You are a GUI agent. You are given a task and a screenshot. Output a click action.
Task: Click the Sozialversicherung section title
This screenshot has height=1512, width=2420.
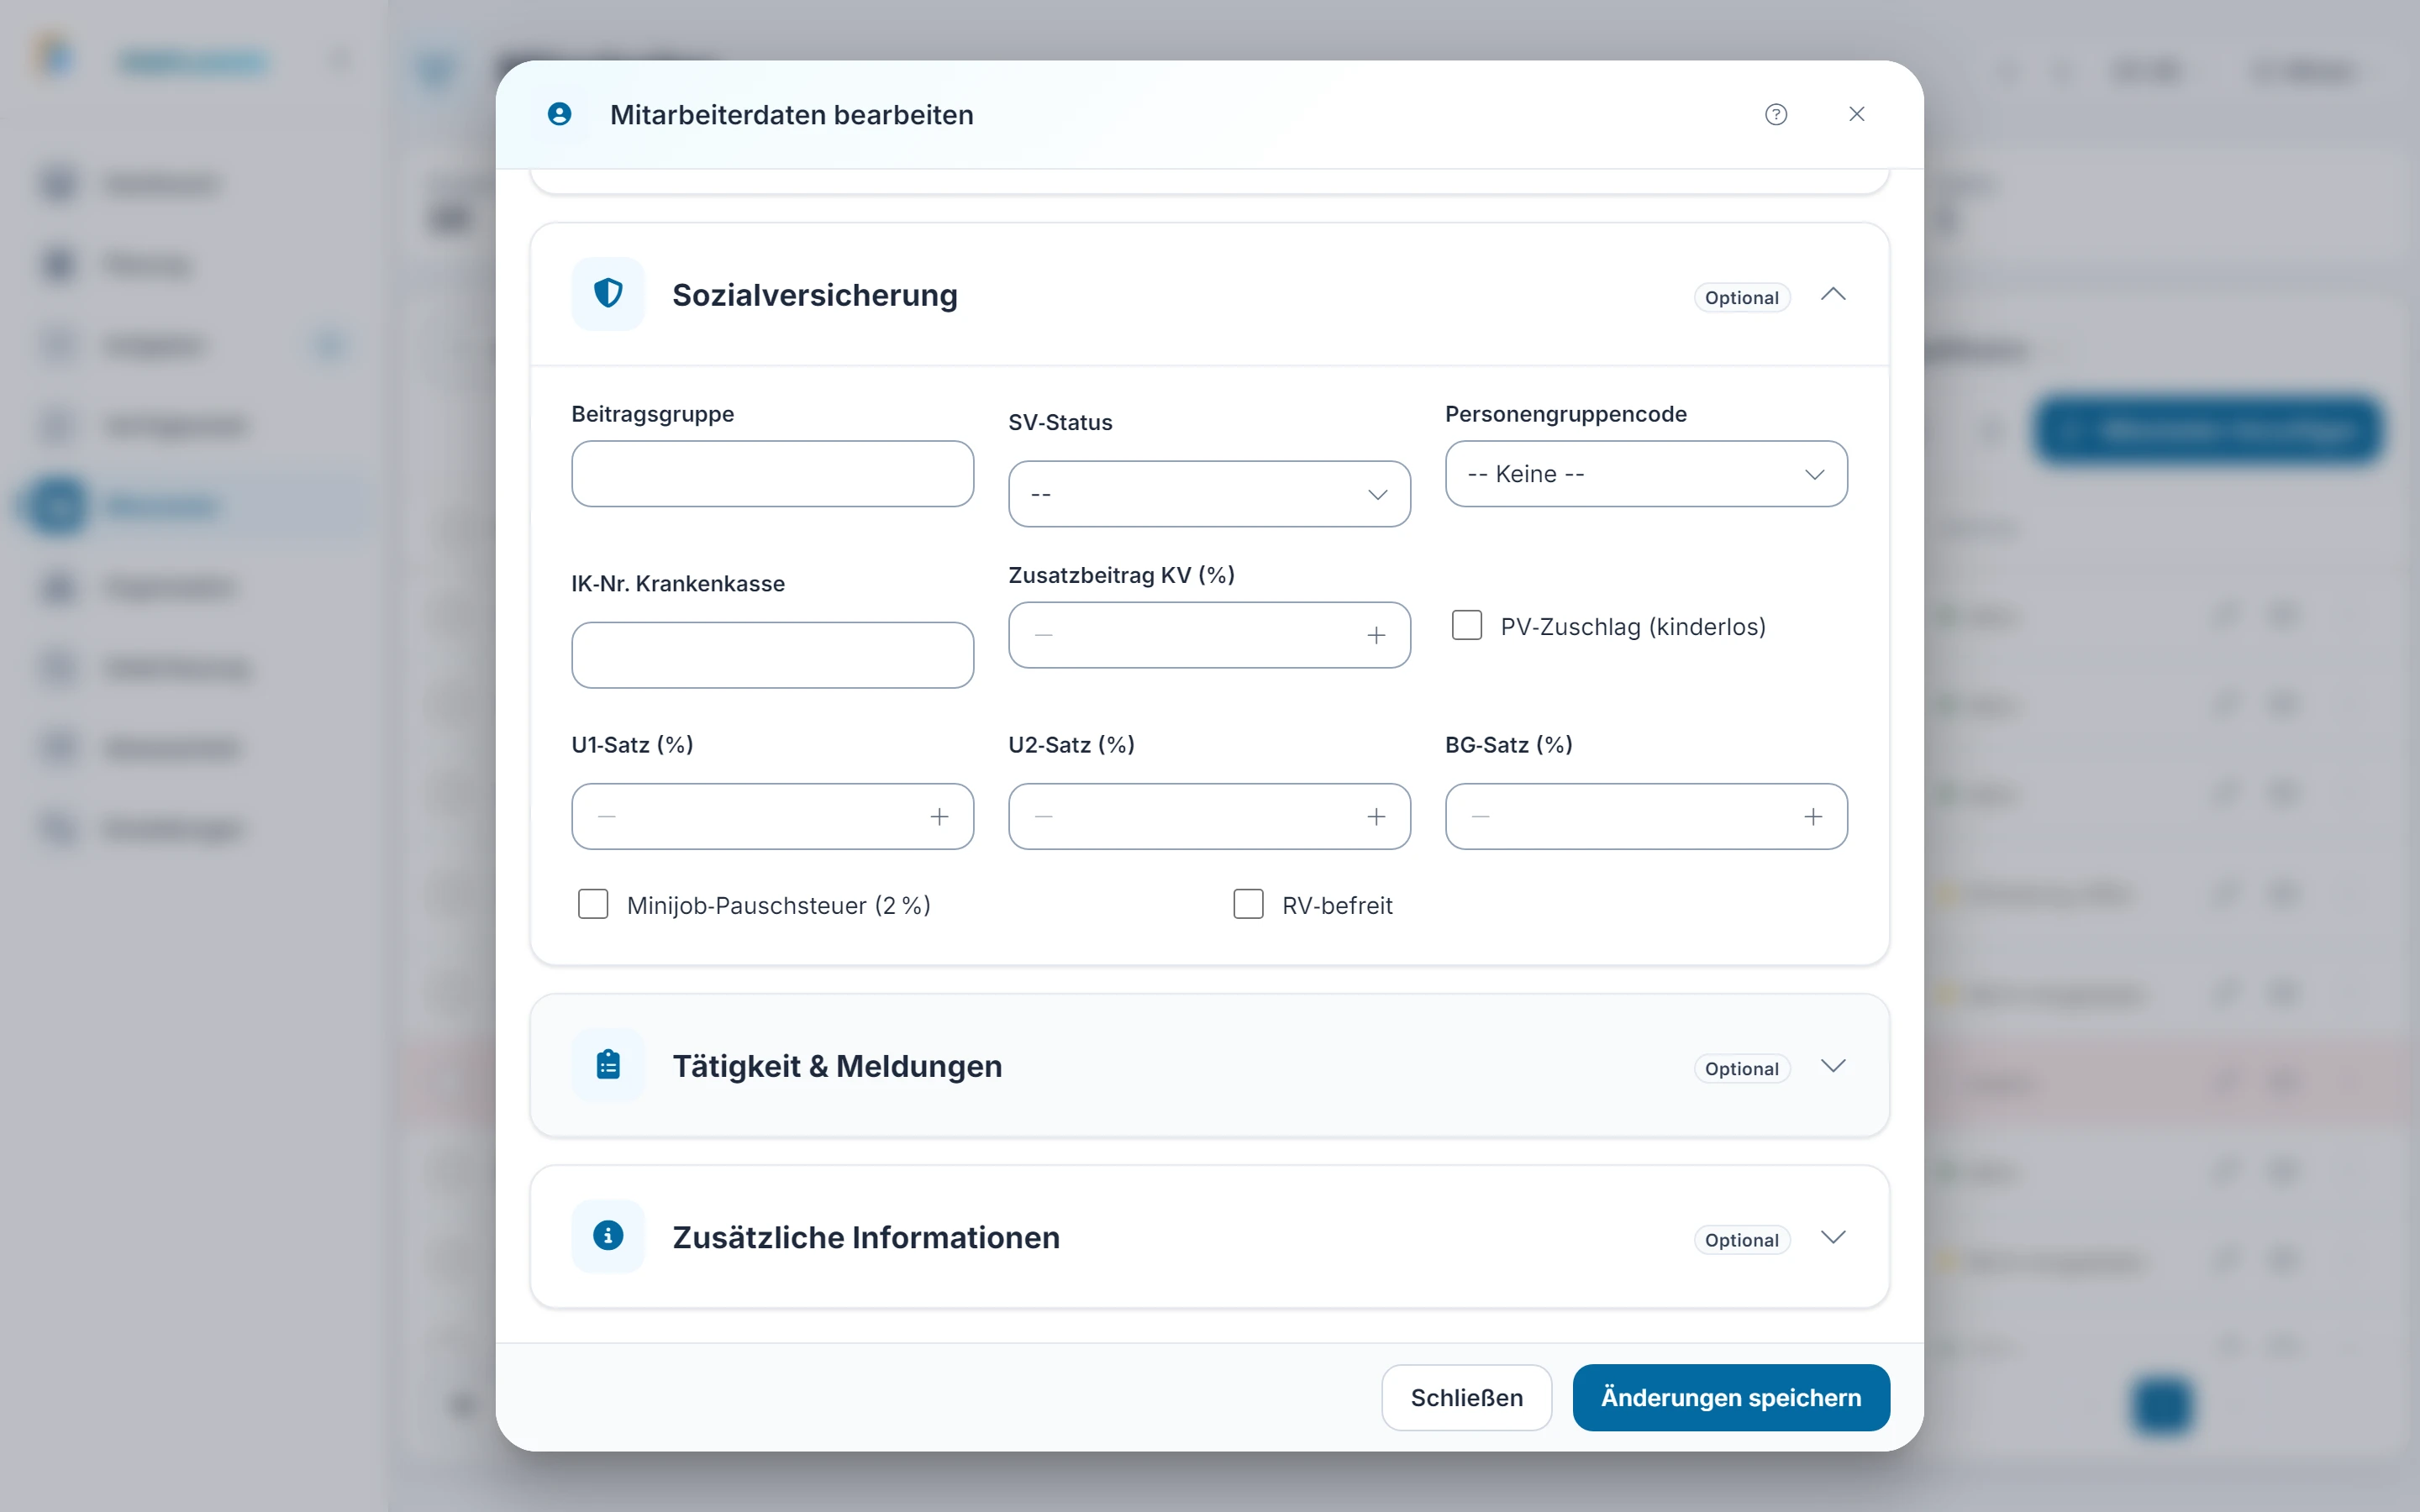pos(814,295)
